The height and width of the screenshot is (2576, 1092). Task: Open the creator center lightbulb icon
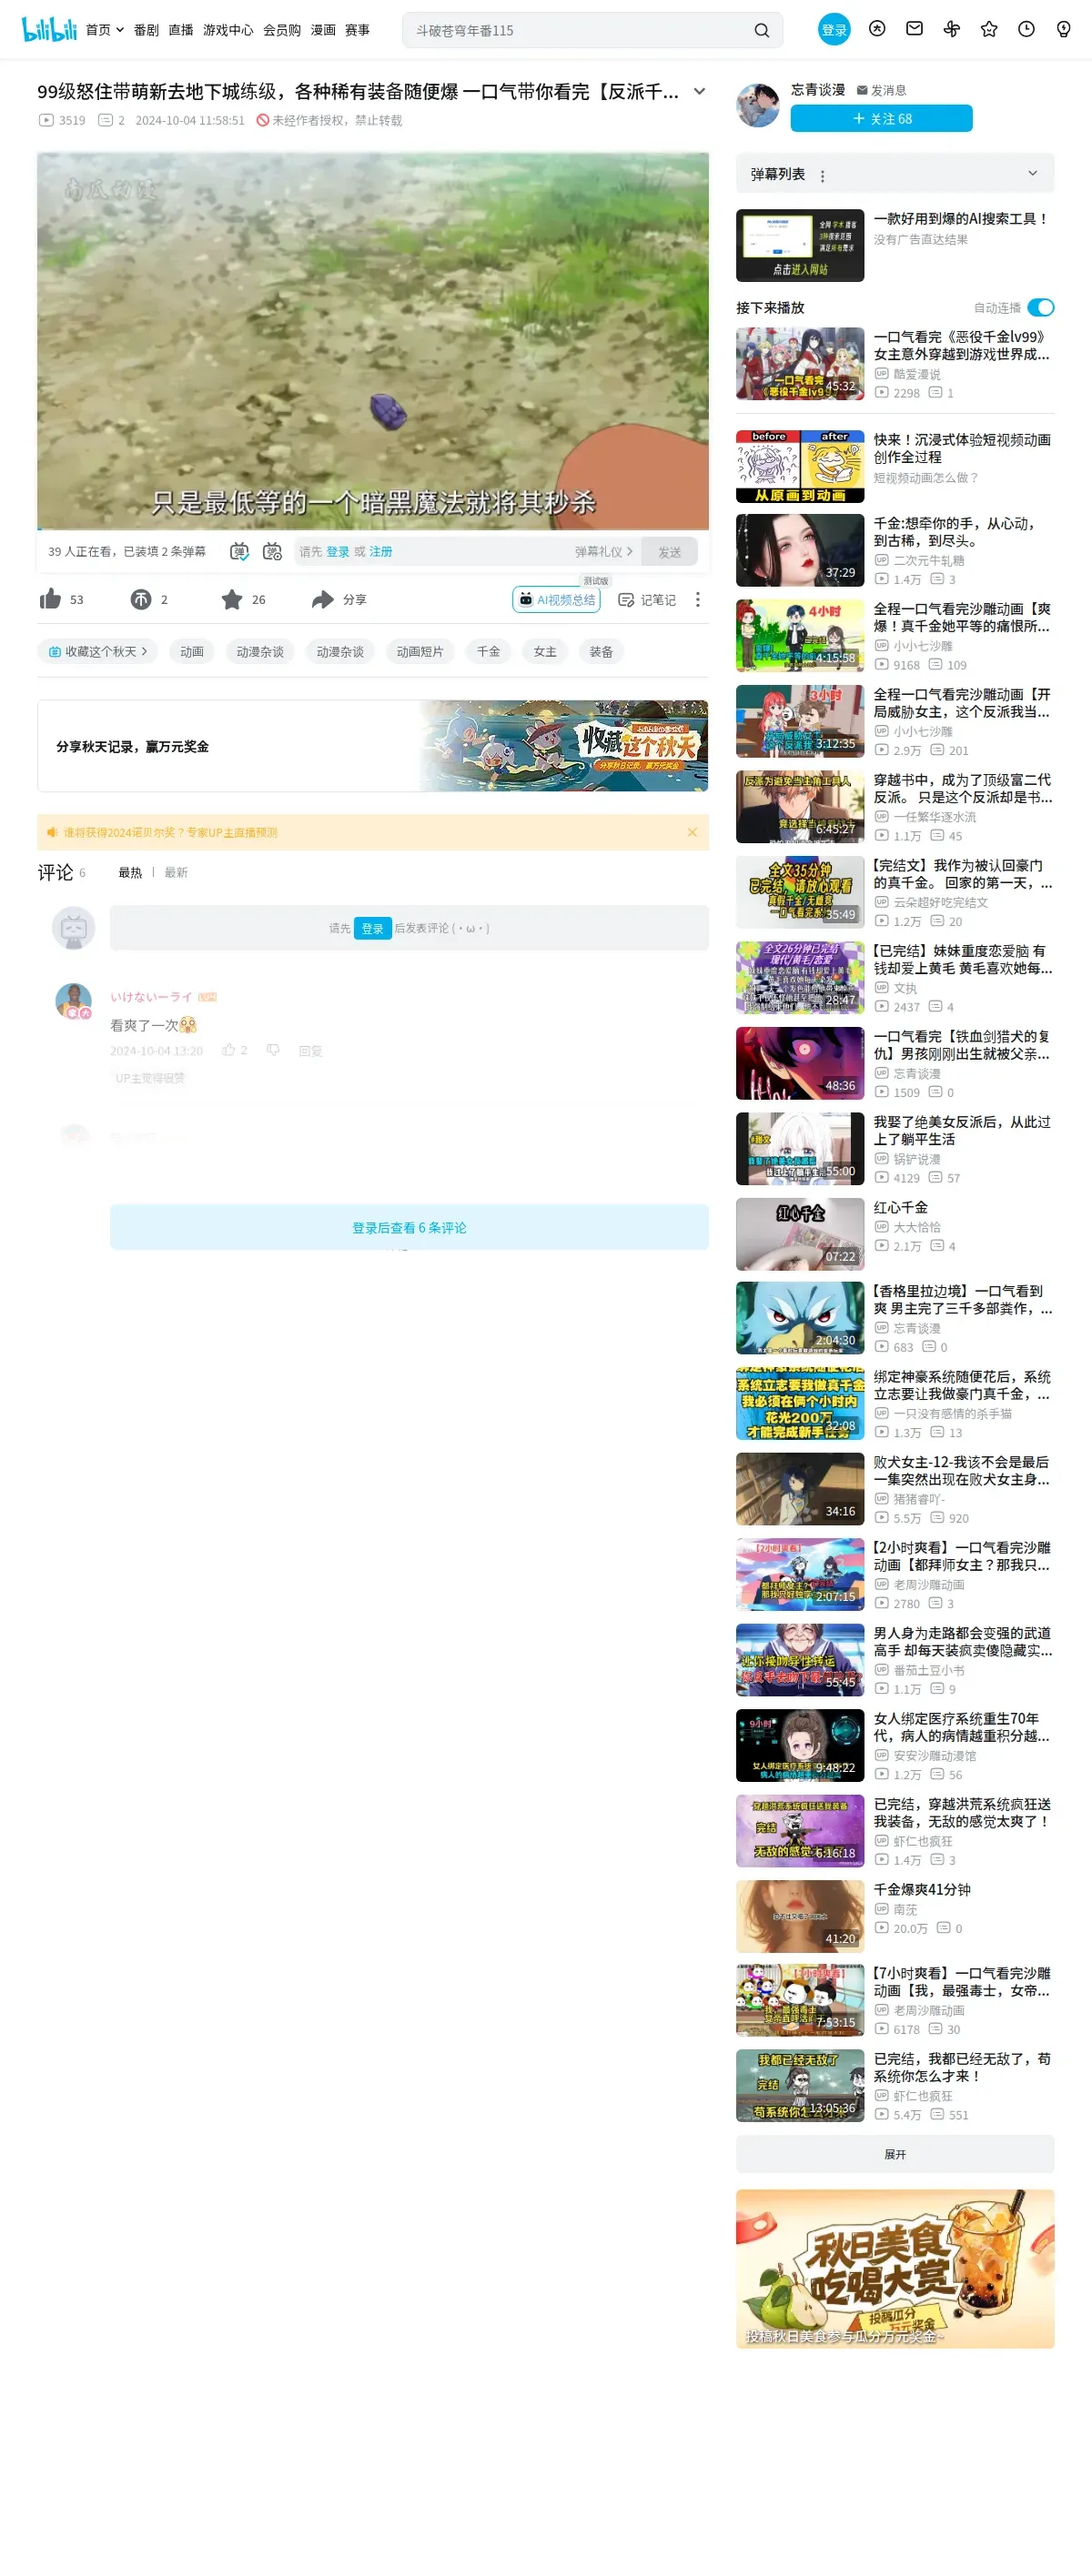(1064, 30)
